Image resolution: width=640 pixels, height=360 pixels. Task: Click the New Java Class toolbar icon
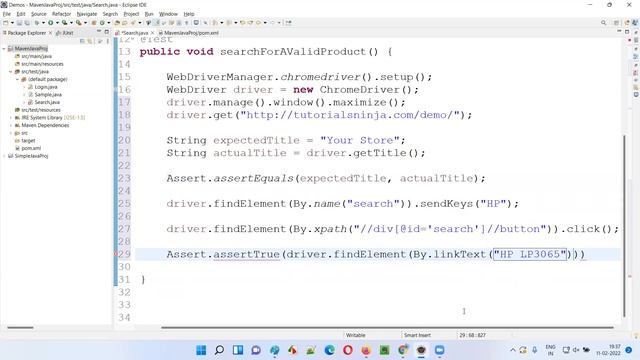102,23
